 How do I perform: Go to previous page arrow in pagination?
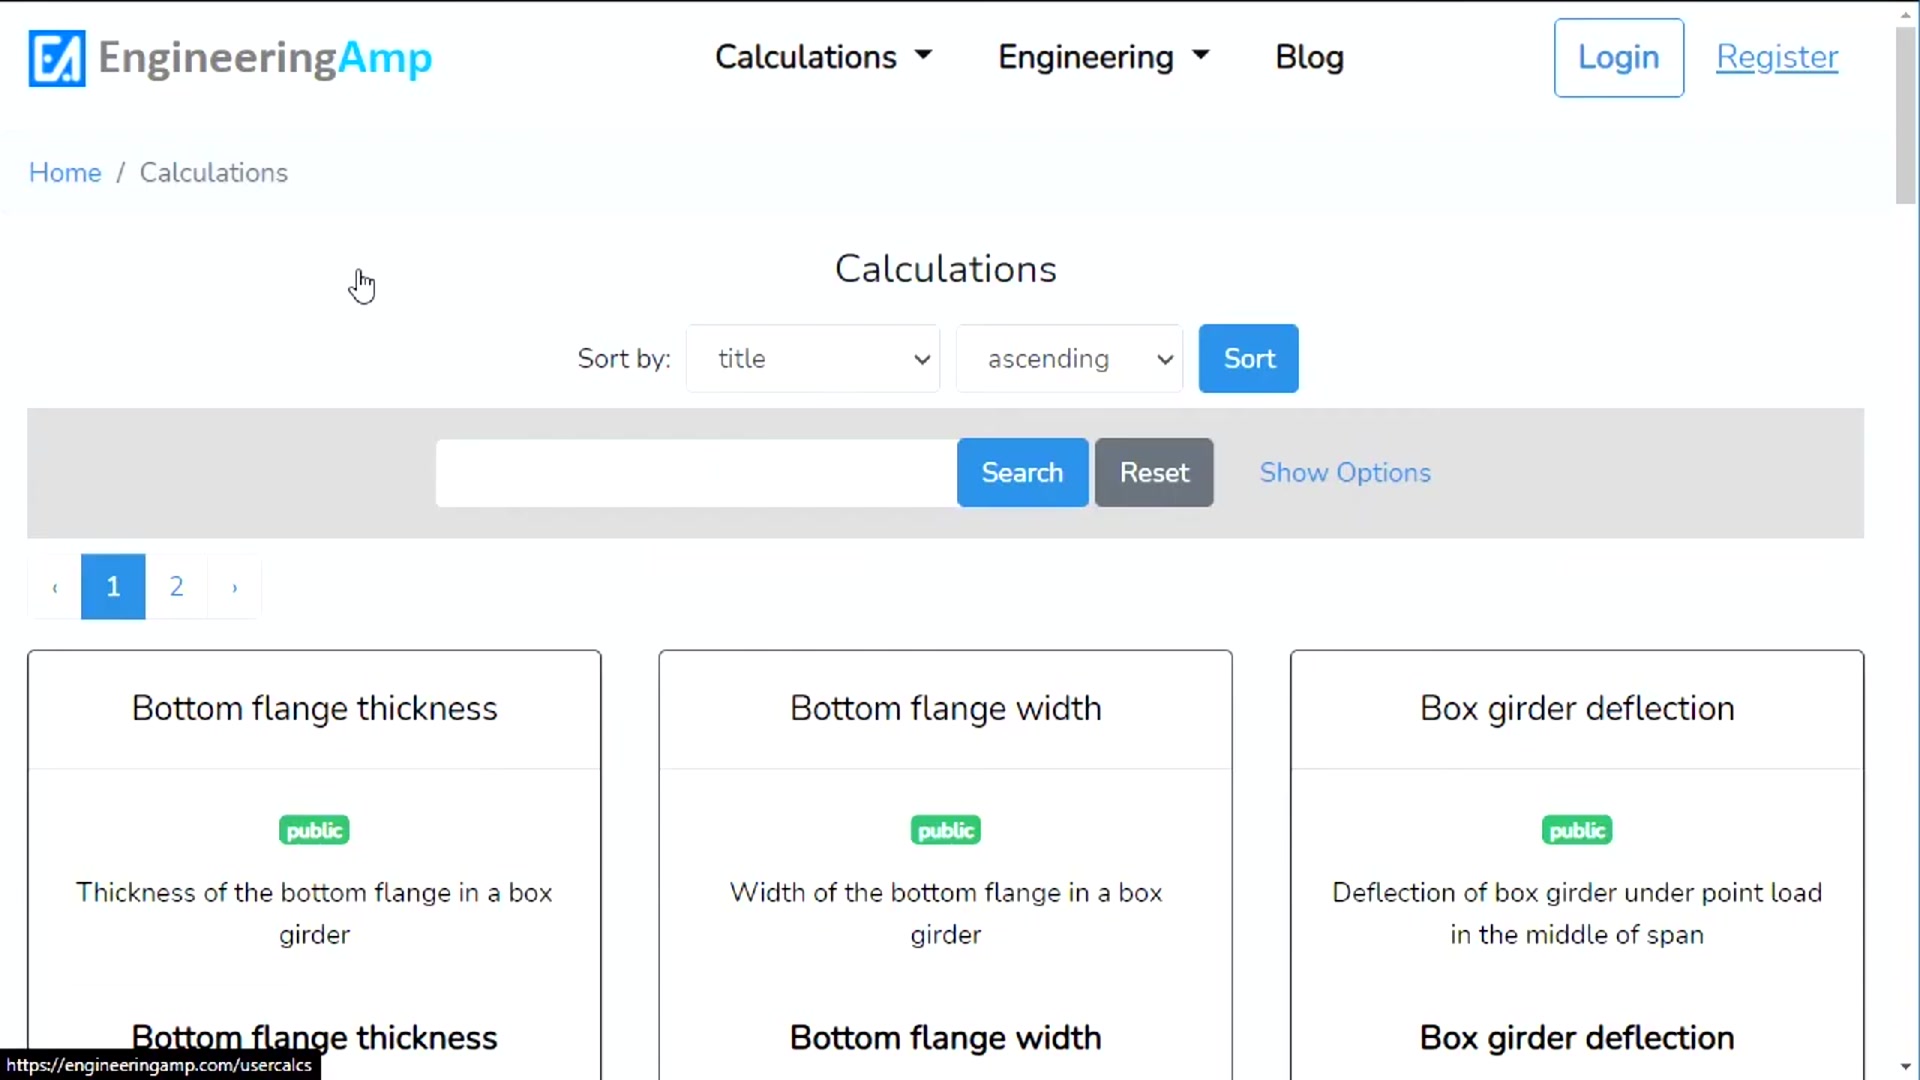[x=55, y=587]
